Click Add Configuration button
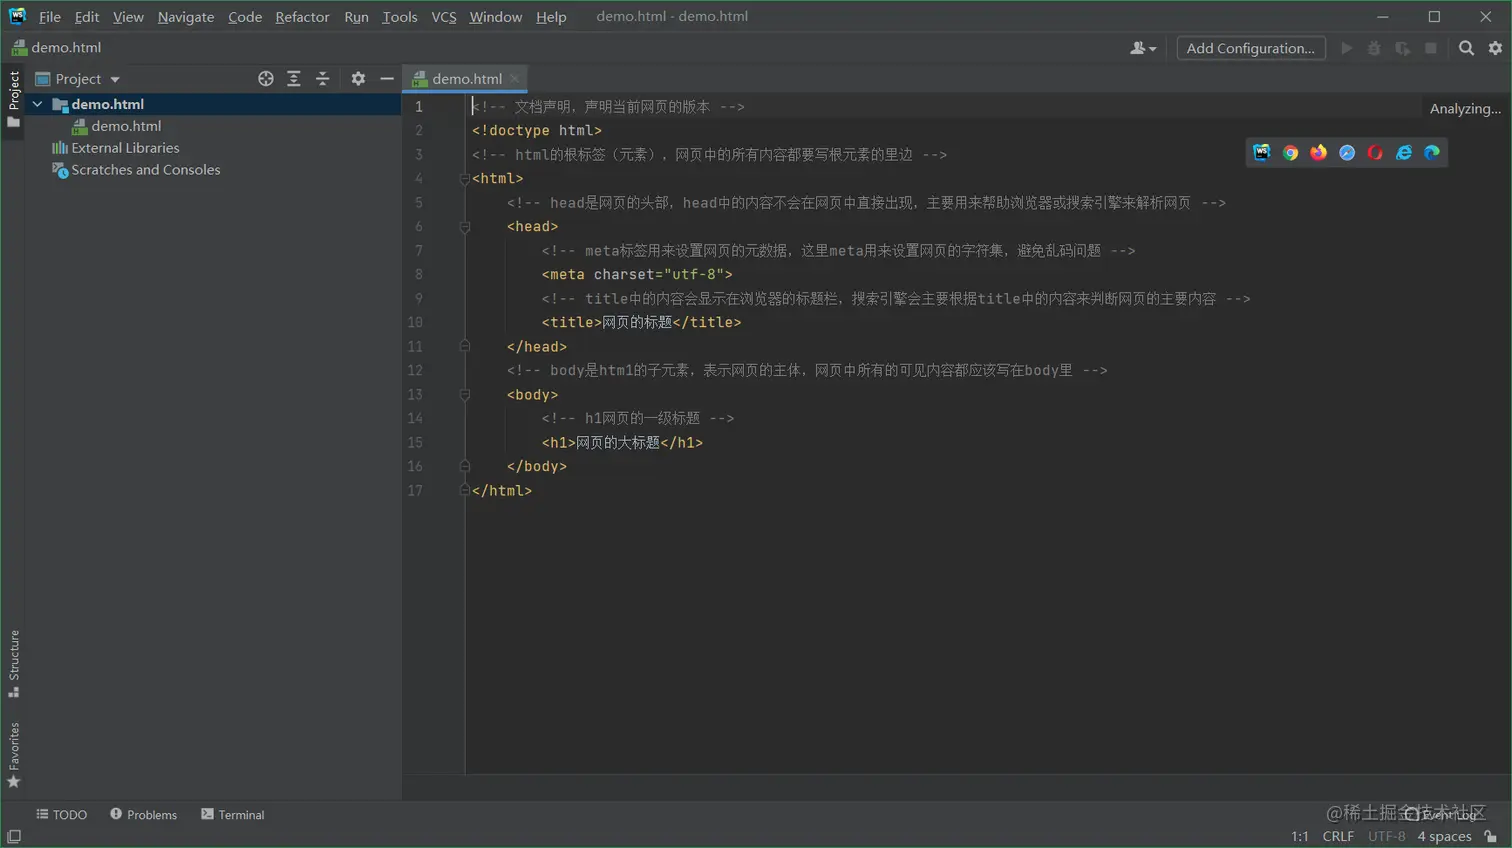1512x848 pixels. point(1251,48)
